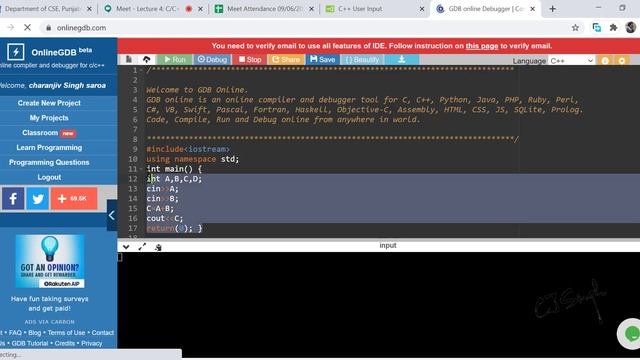Open the Chrome profile avatar

[x=631, y=28]
